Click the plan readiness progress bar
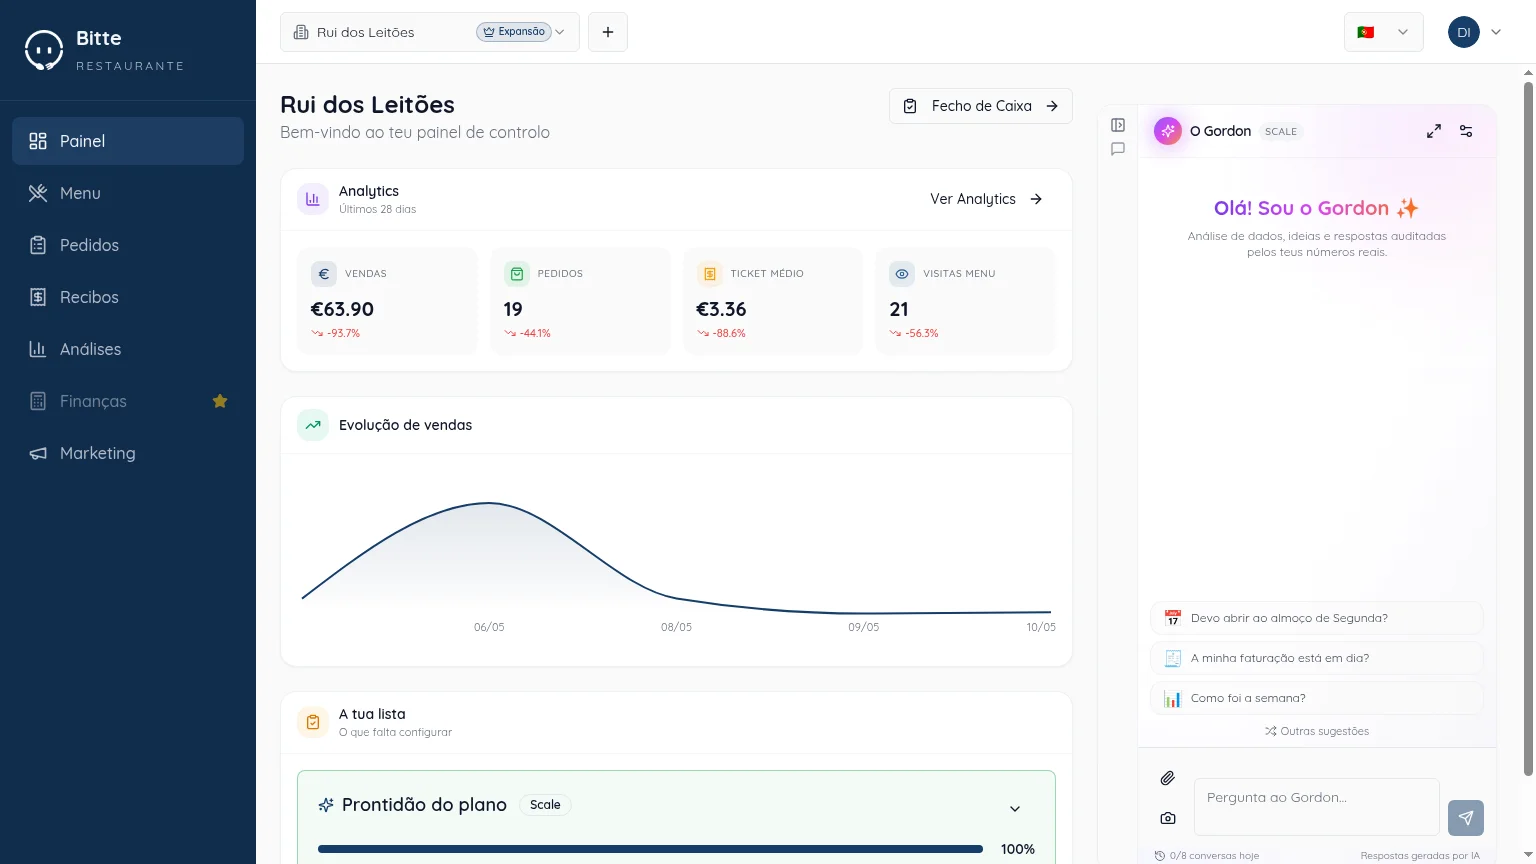Image resolution: width=1536 pixels, height=864 pixels. 650,849
